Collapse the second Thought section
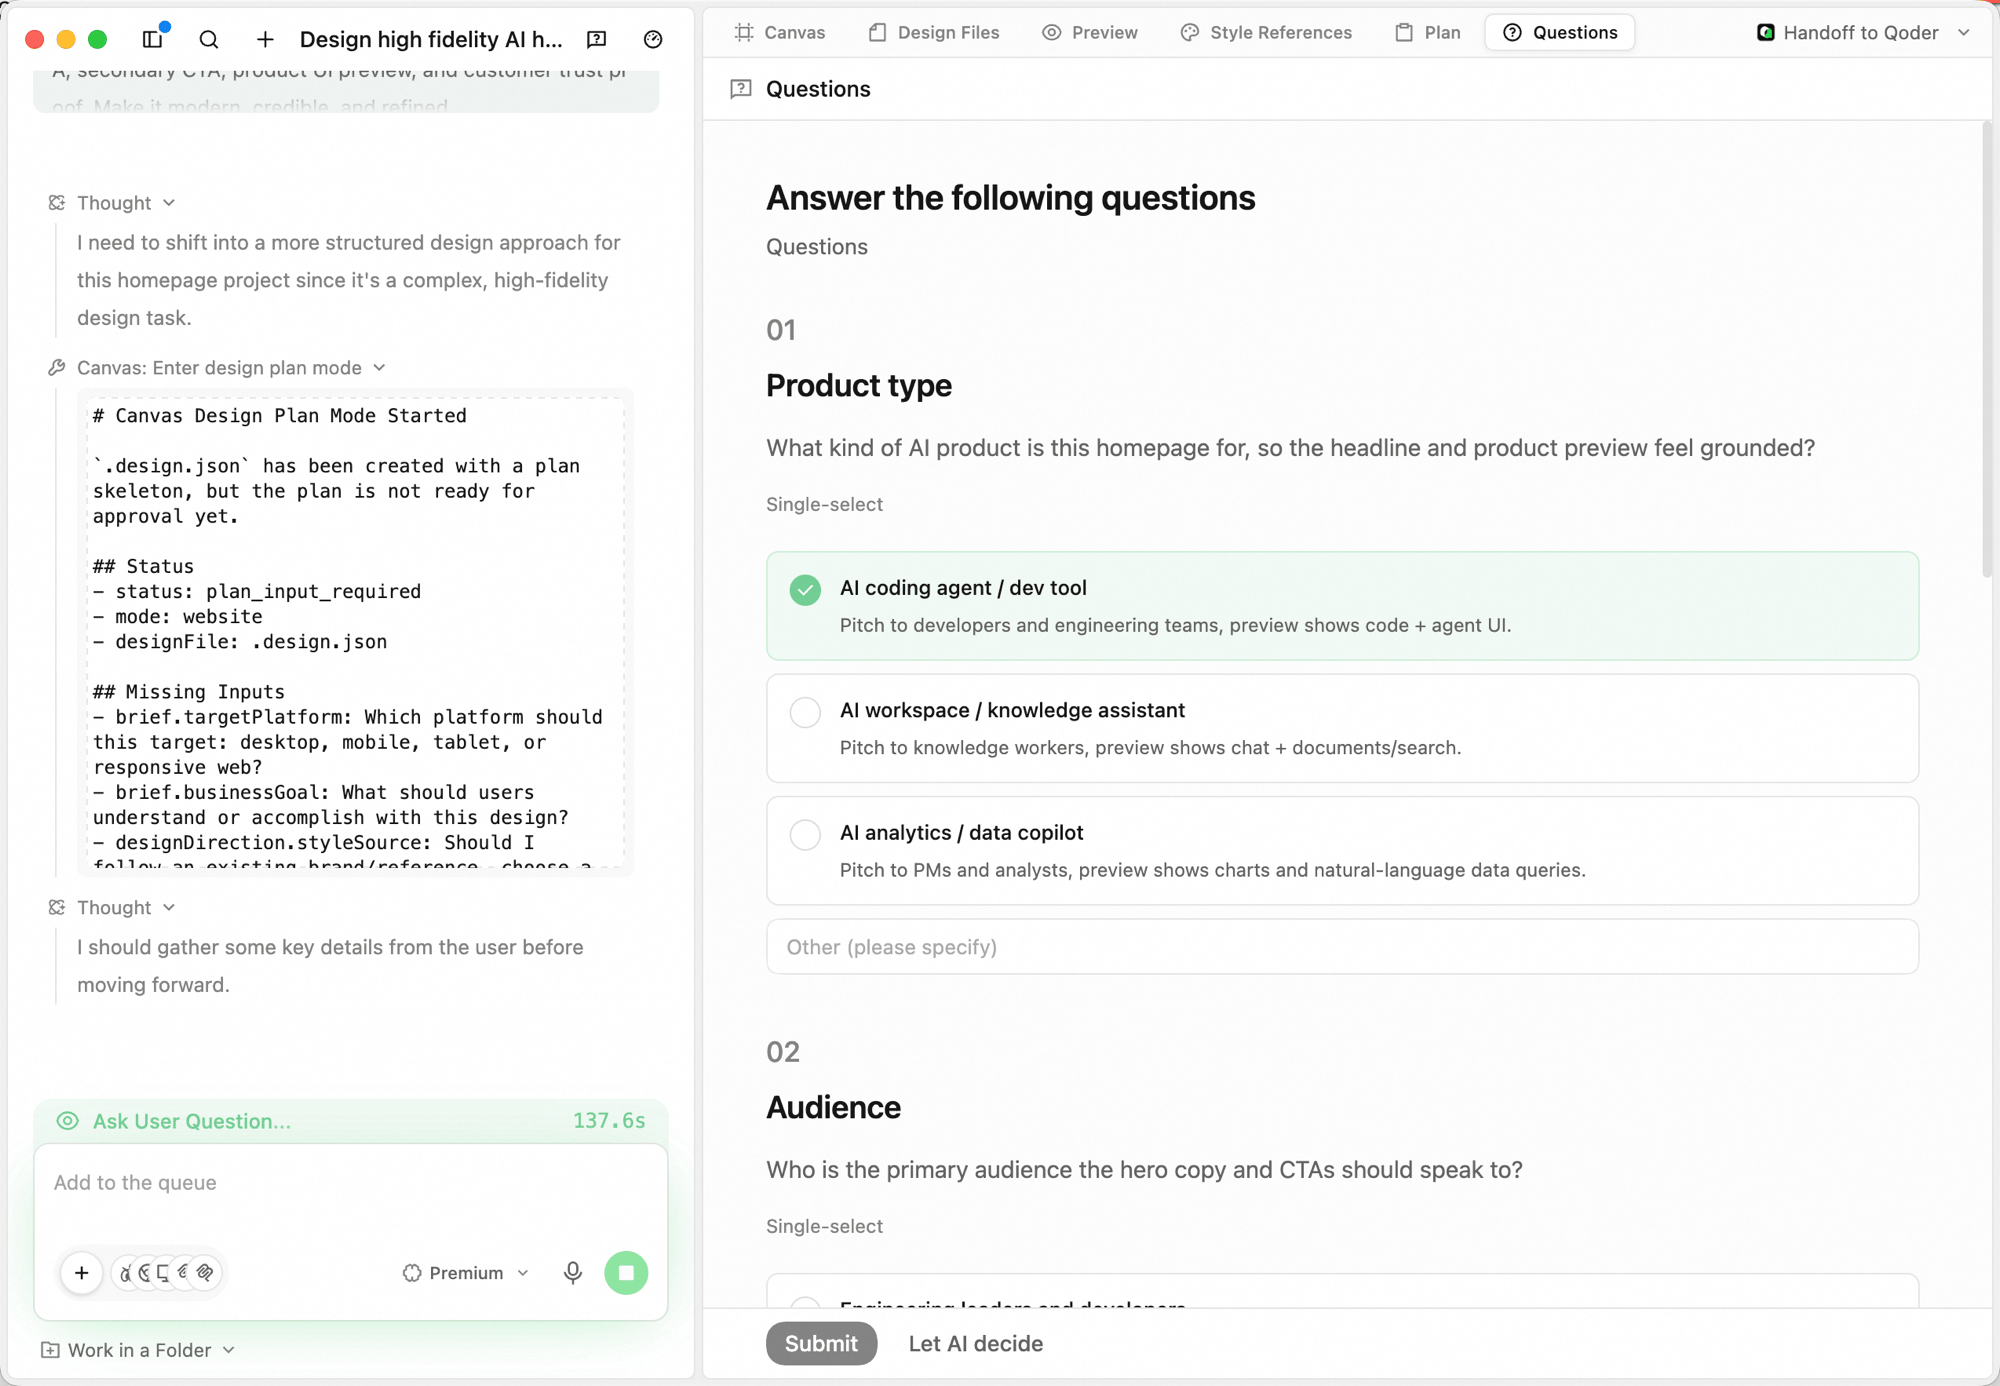The width and height of the screenshot is (2000, 1386). (169, 907)
